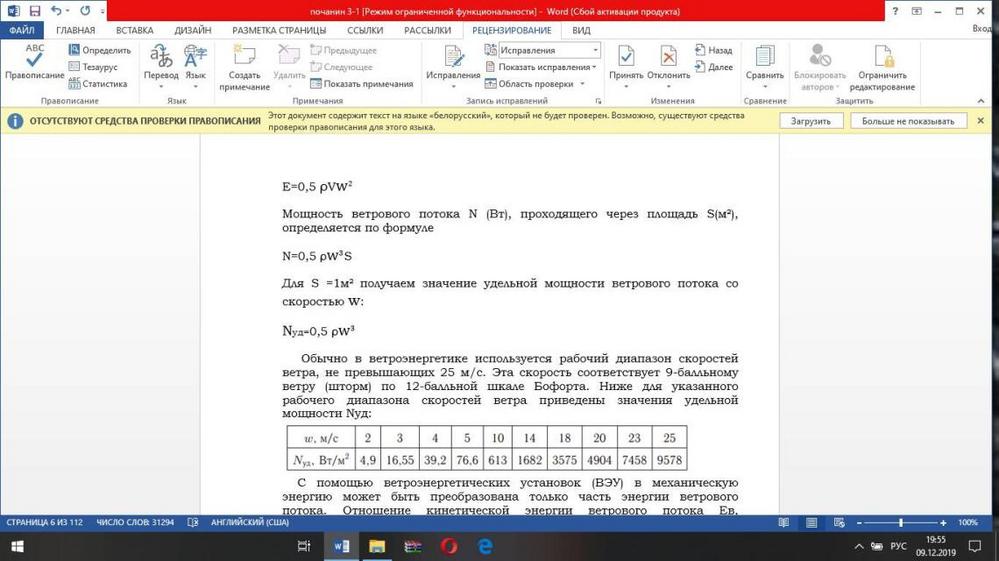Click the Save icon in quick access toolbar
The image size is (999, 561).
[35, 11]
